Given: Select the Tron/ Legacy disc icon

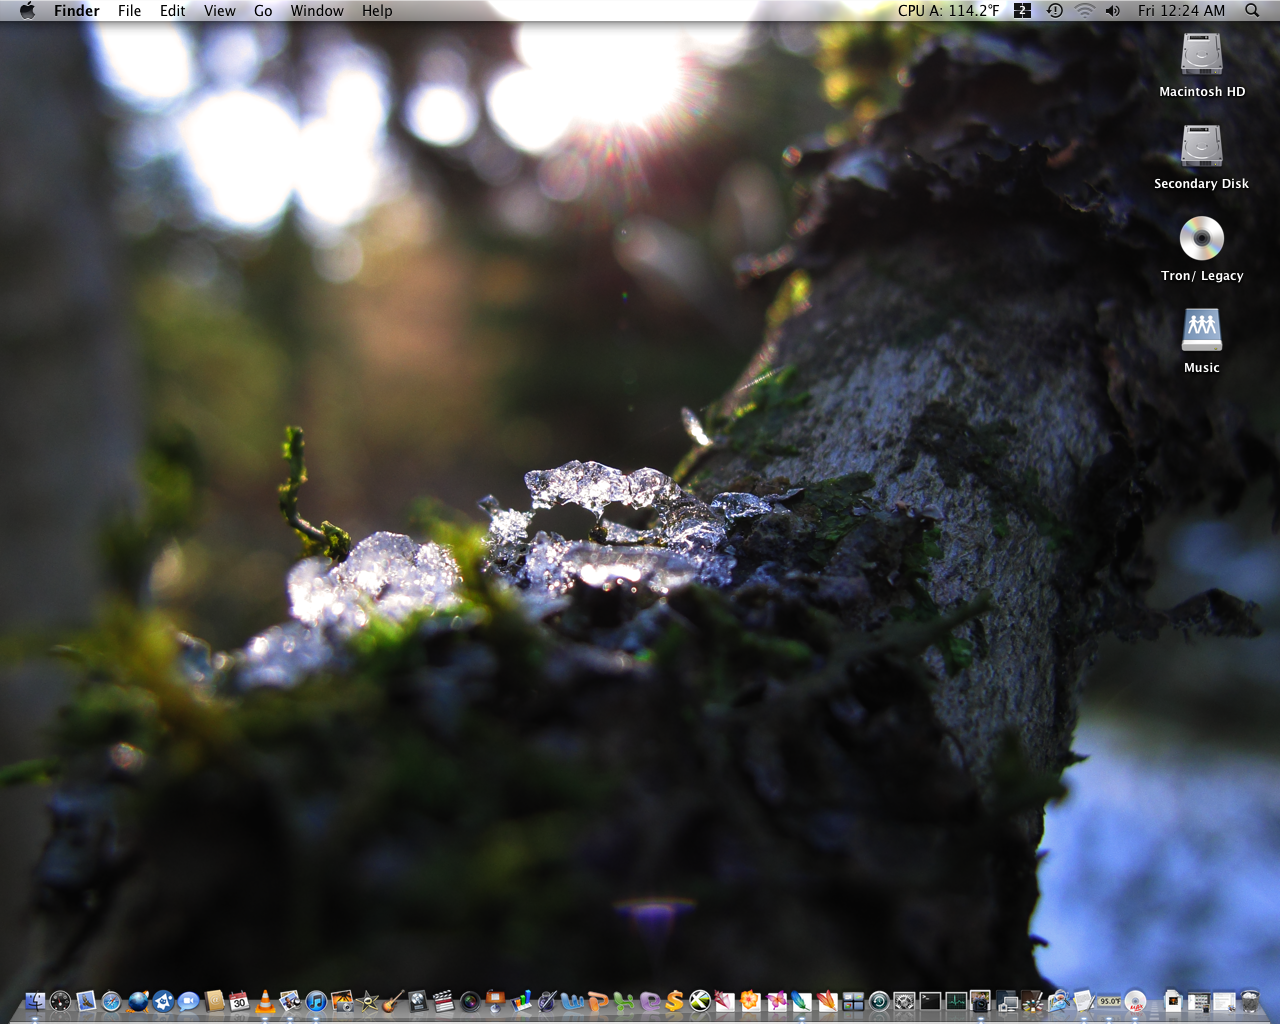Looking at the screenshot, I should [1202, 249].
